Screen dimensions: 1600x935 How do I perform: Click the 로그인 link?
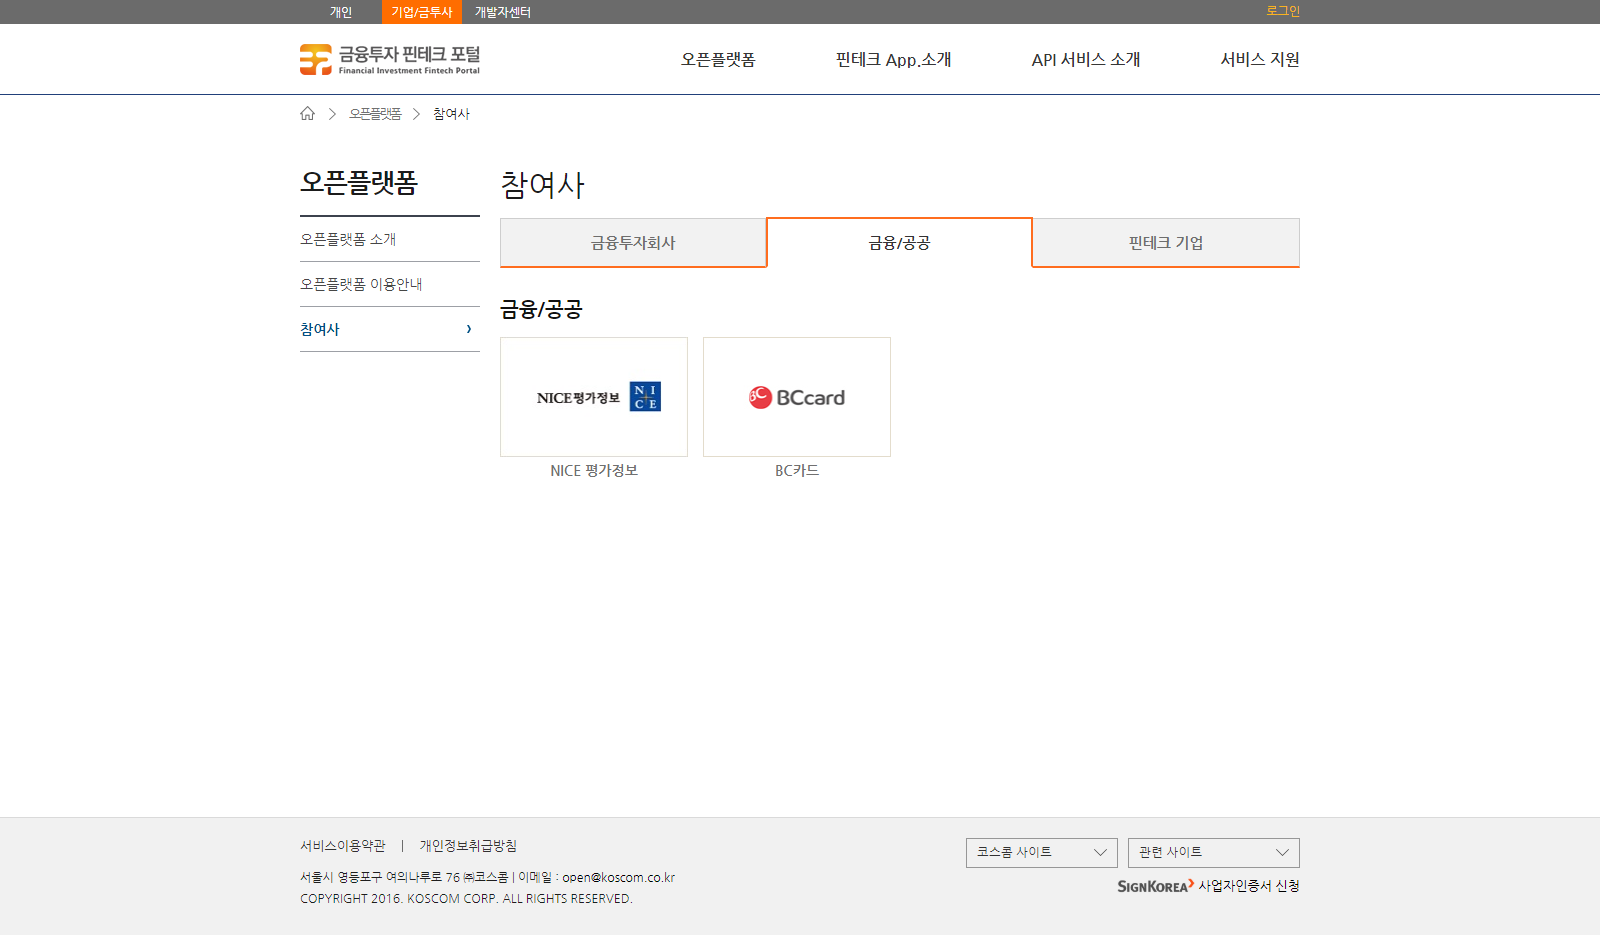click(x=1282, y=11)
